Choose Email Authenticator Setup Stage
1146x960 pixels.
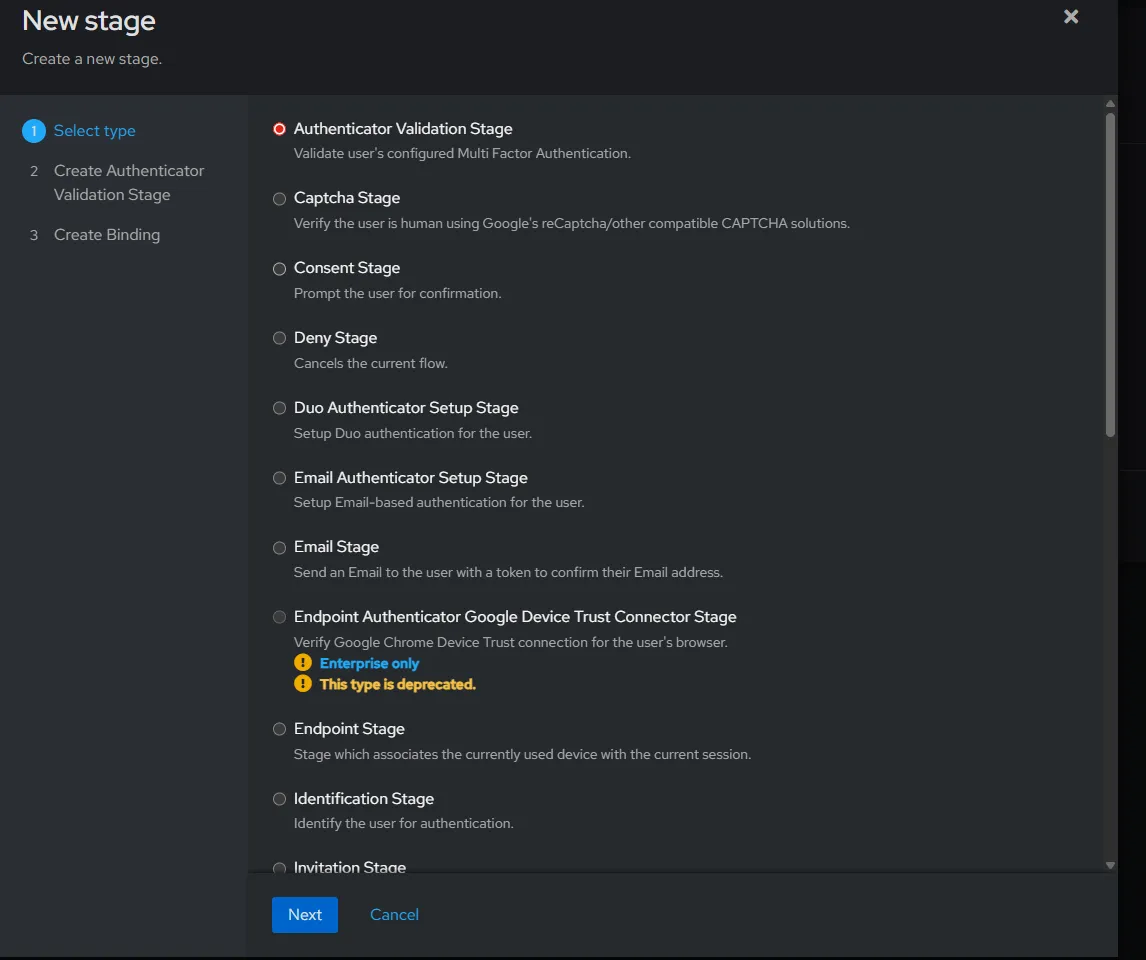pyautogui.click(x=280, y=478)
